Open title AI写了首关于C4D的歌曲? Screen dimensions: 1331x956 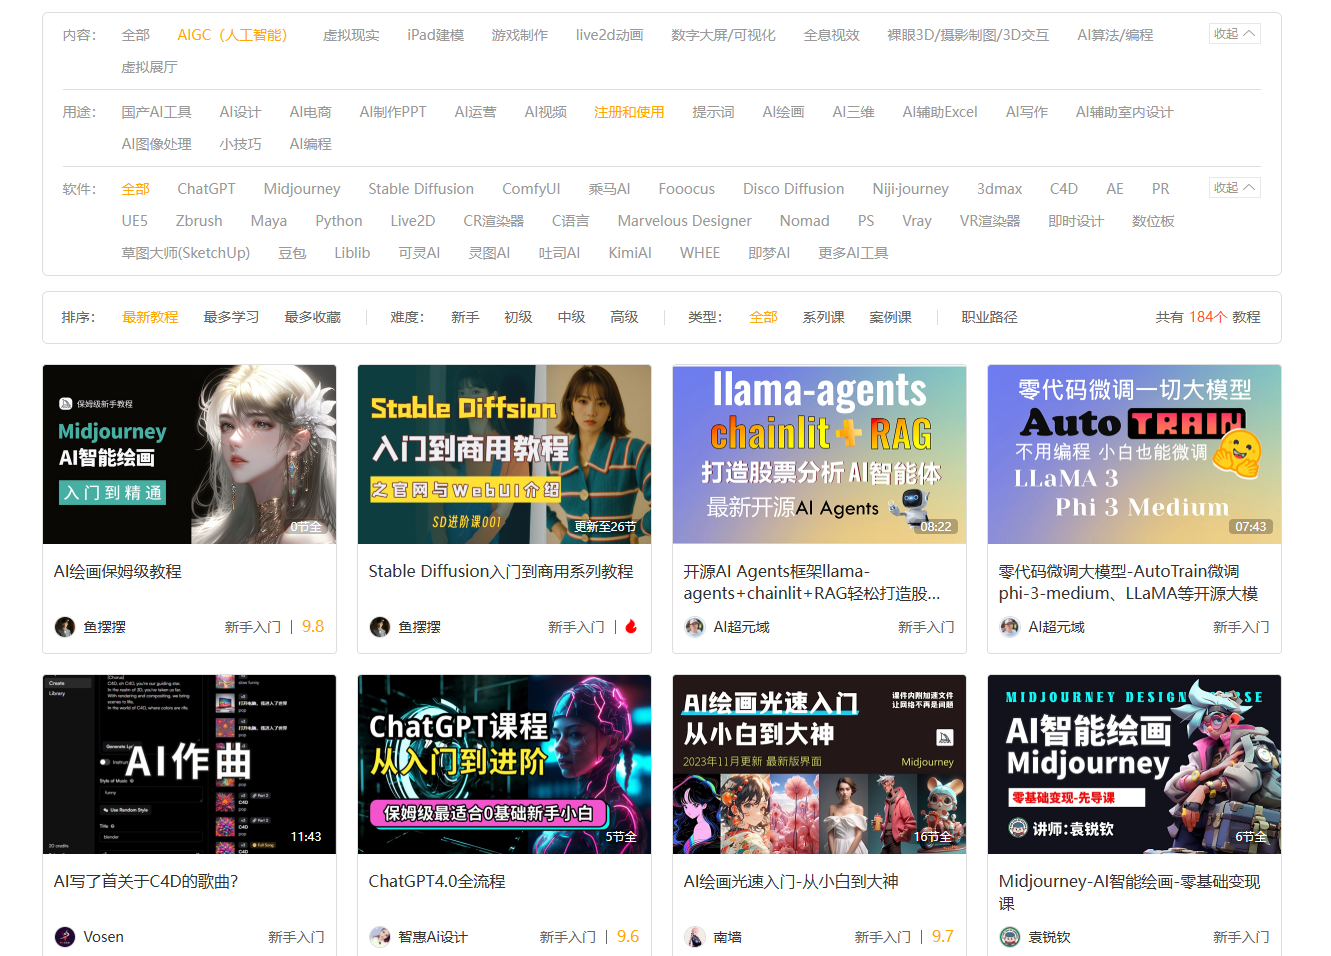coord(146,881)
